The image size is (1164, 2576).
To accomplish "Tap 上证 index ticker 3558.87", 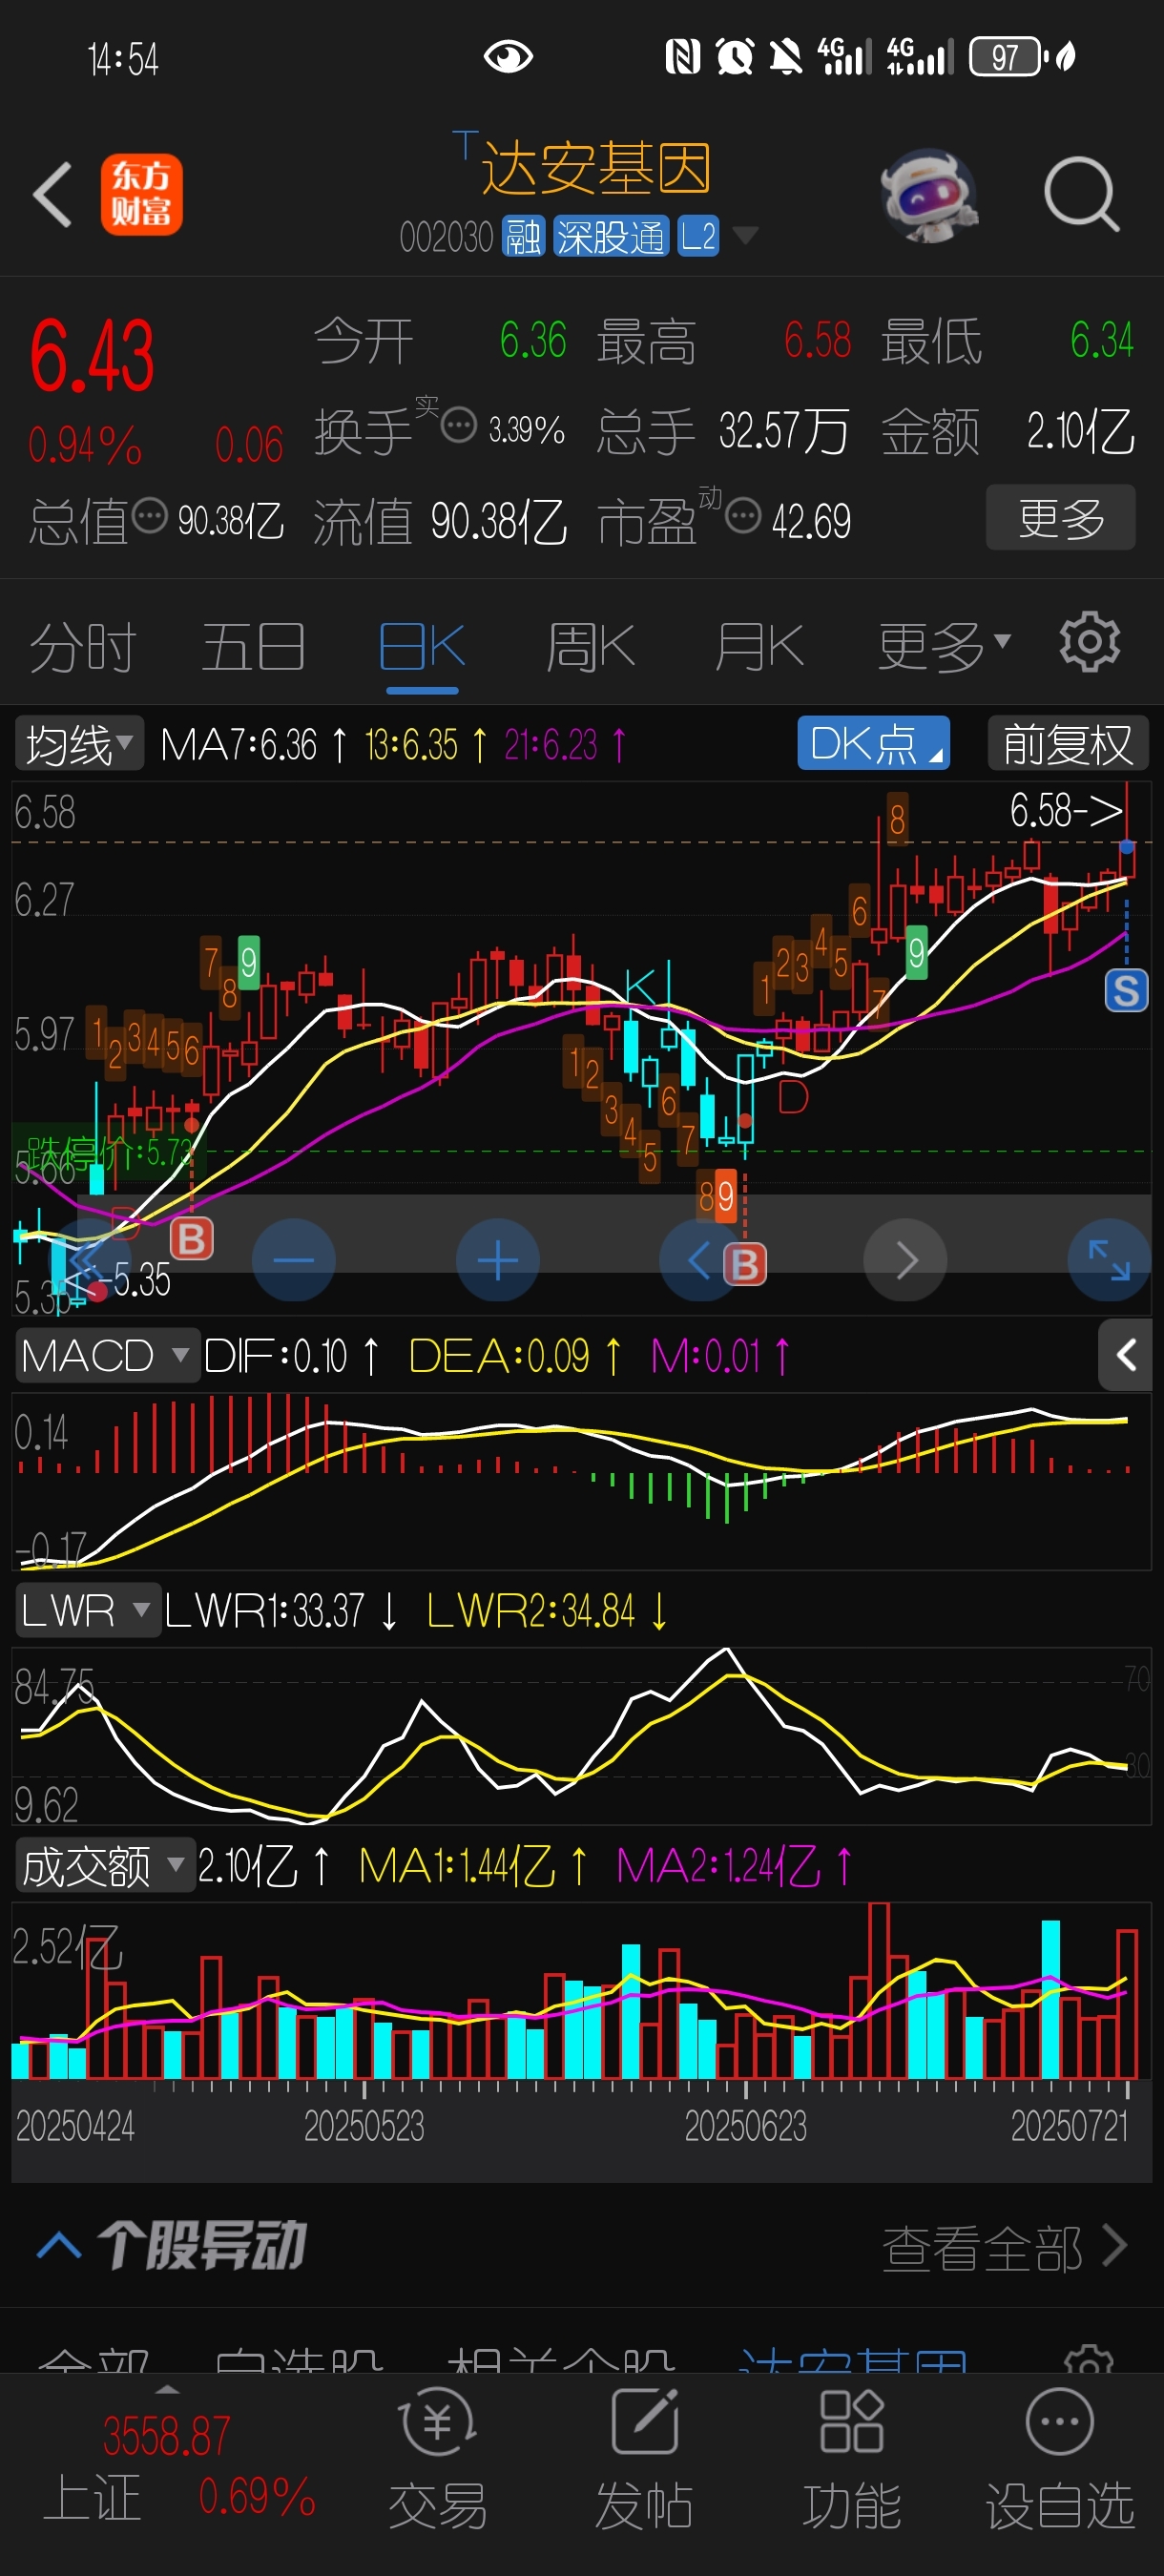I will click(x=166, y=2436).
